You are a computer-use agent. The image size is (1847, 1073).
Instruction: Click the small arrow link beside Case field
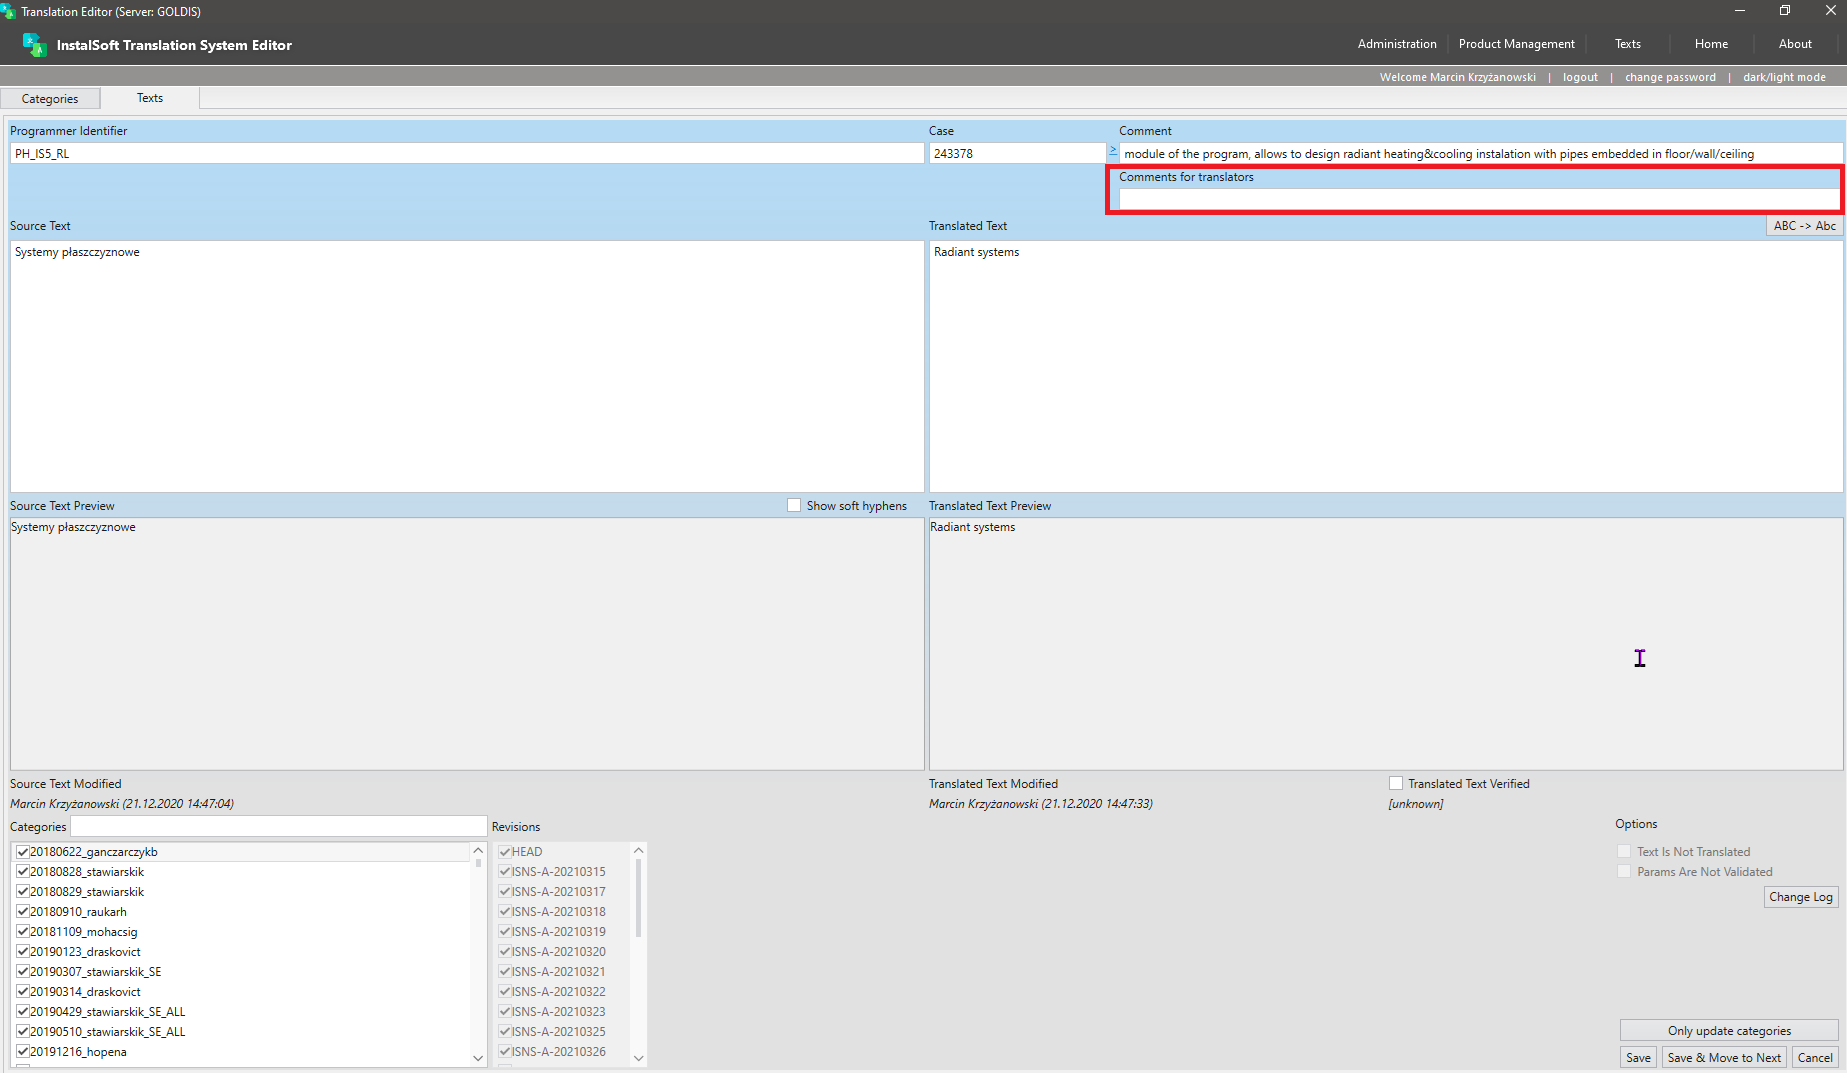[1113, 150]
